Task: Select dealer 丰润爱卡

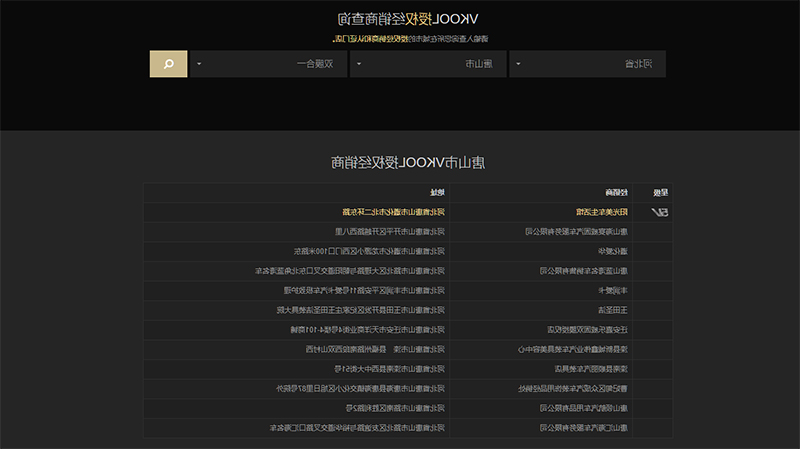Action: [613, 290]
